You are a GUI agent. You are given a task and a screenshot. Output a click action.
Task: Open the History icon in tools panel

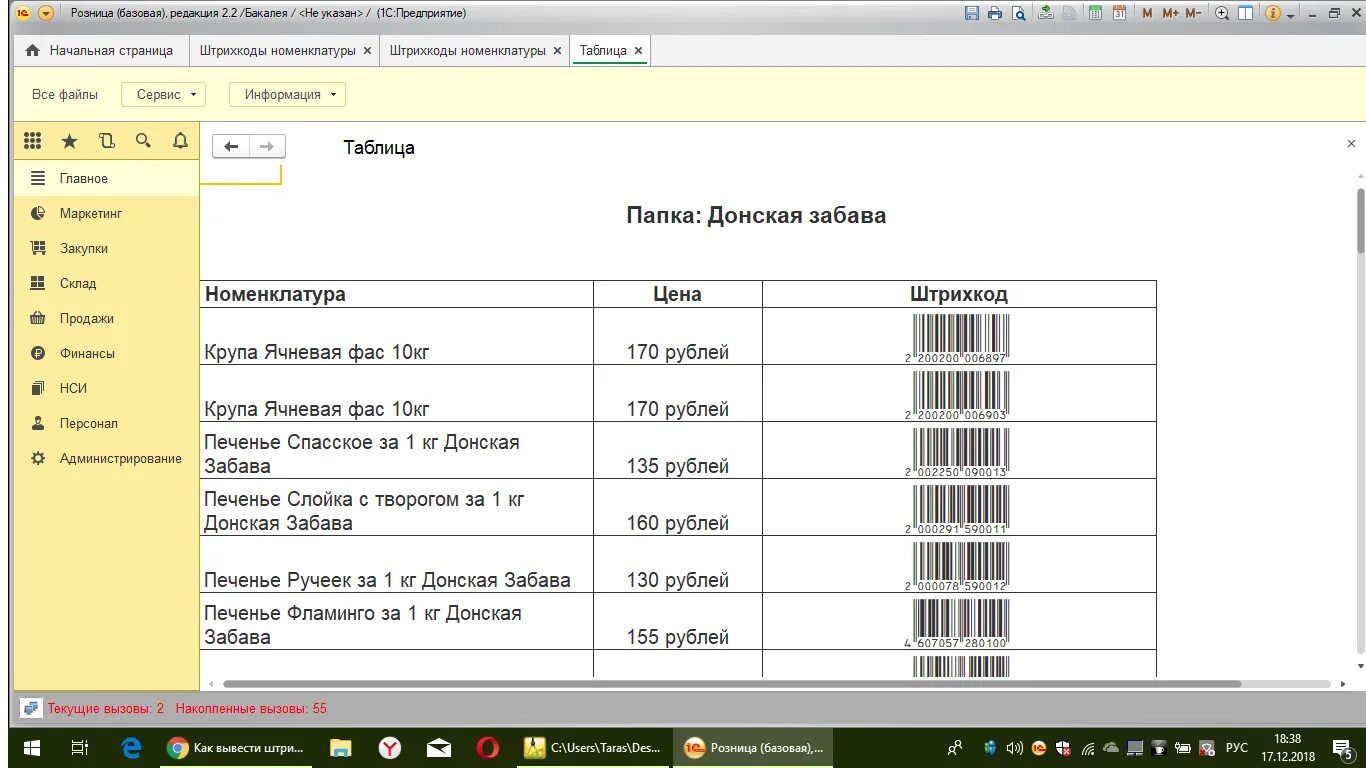click(x=107, y=141)
